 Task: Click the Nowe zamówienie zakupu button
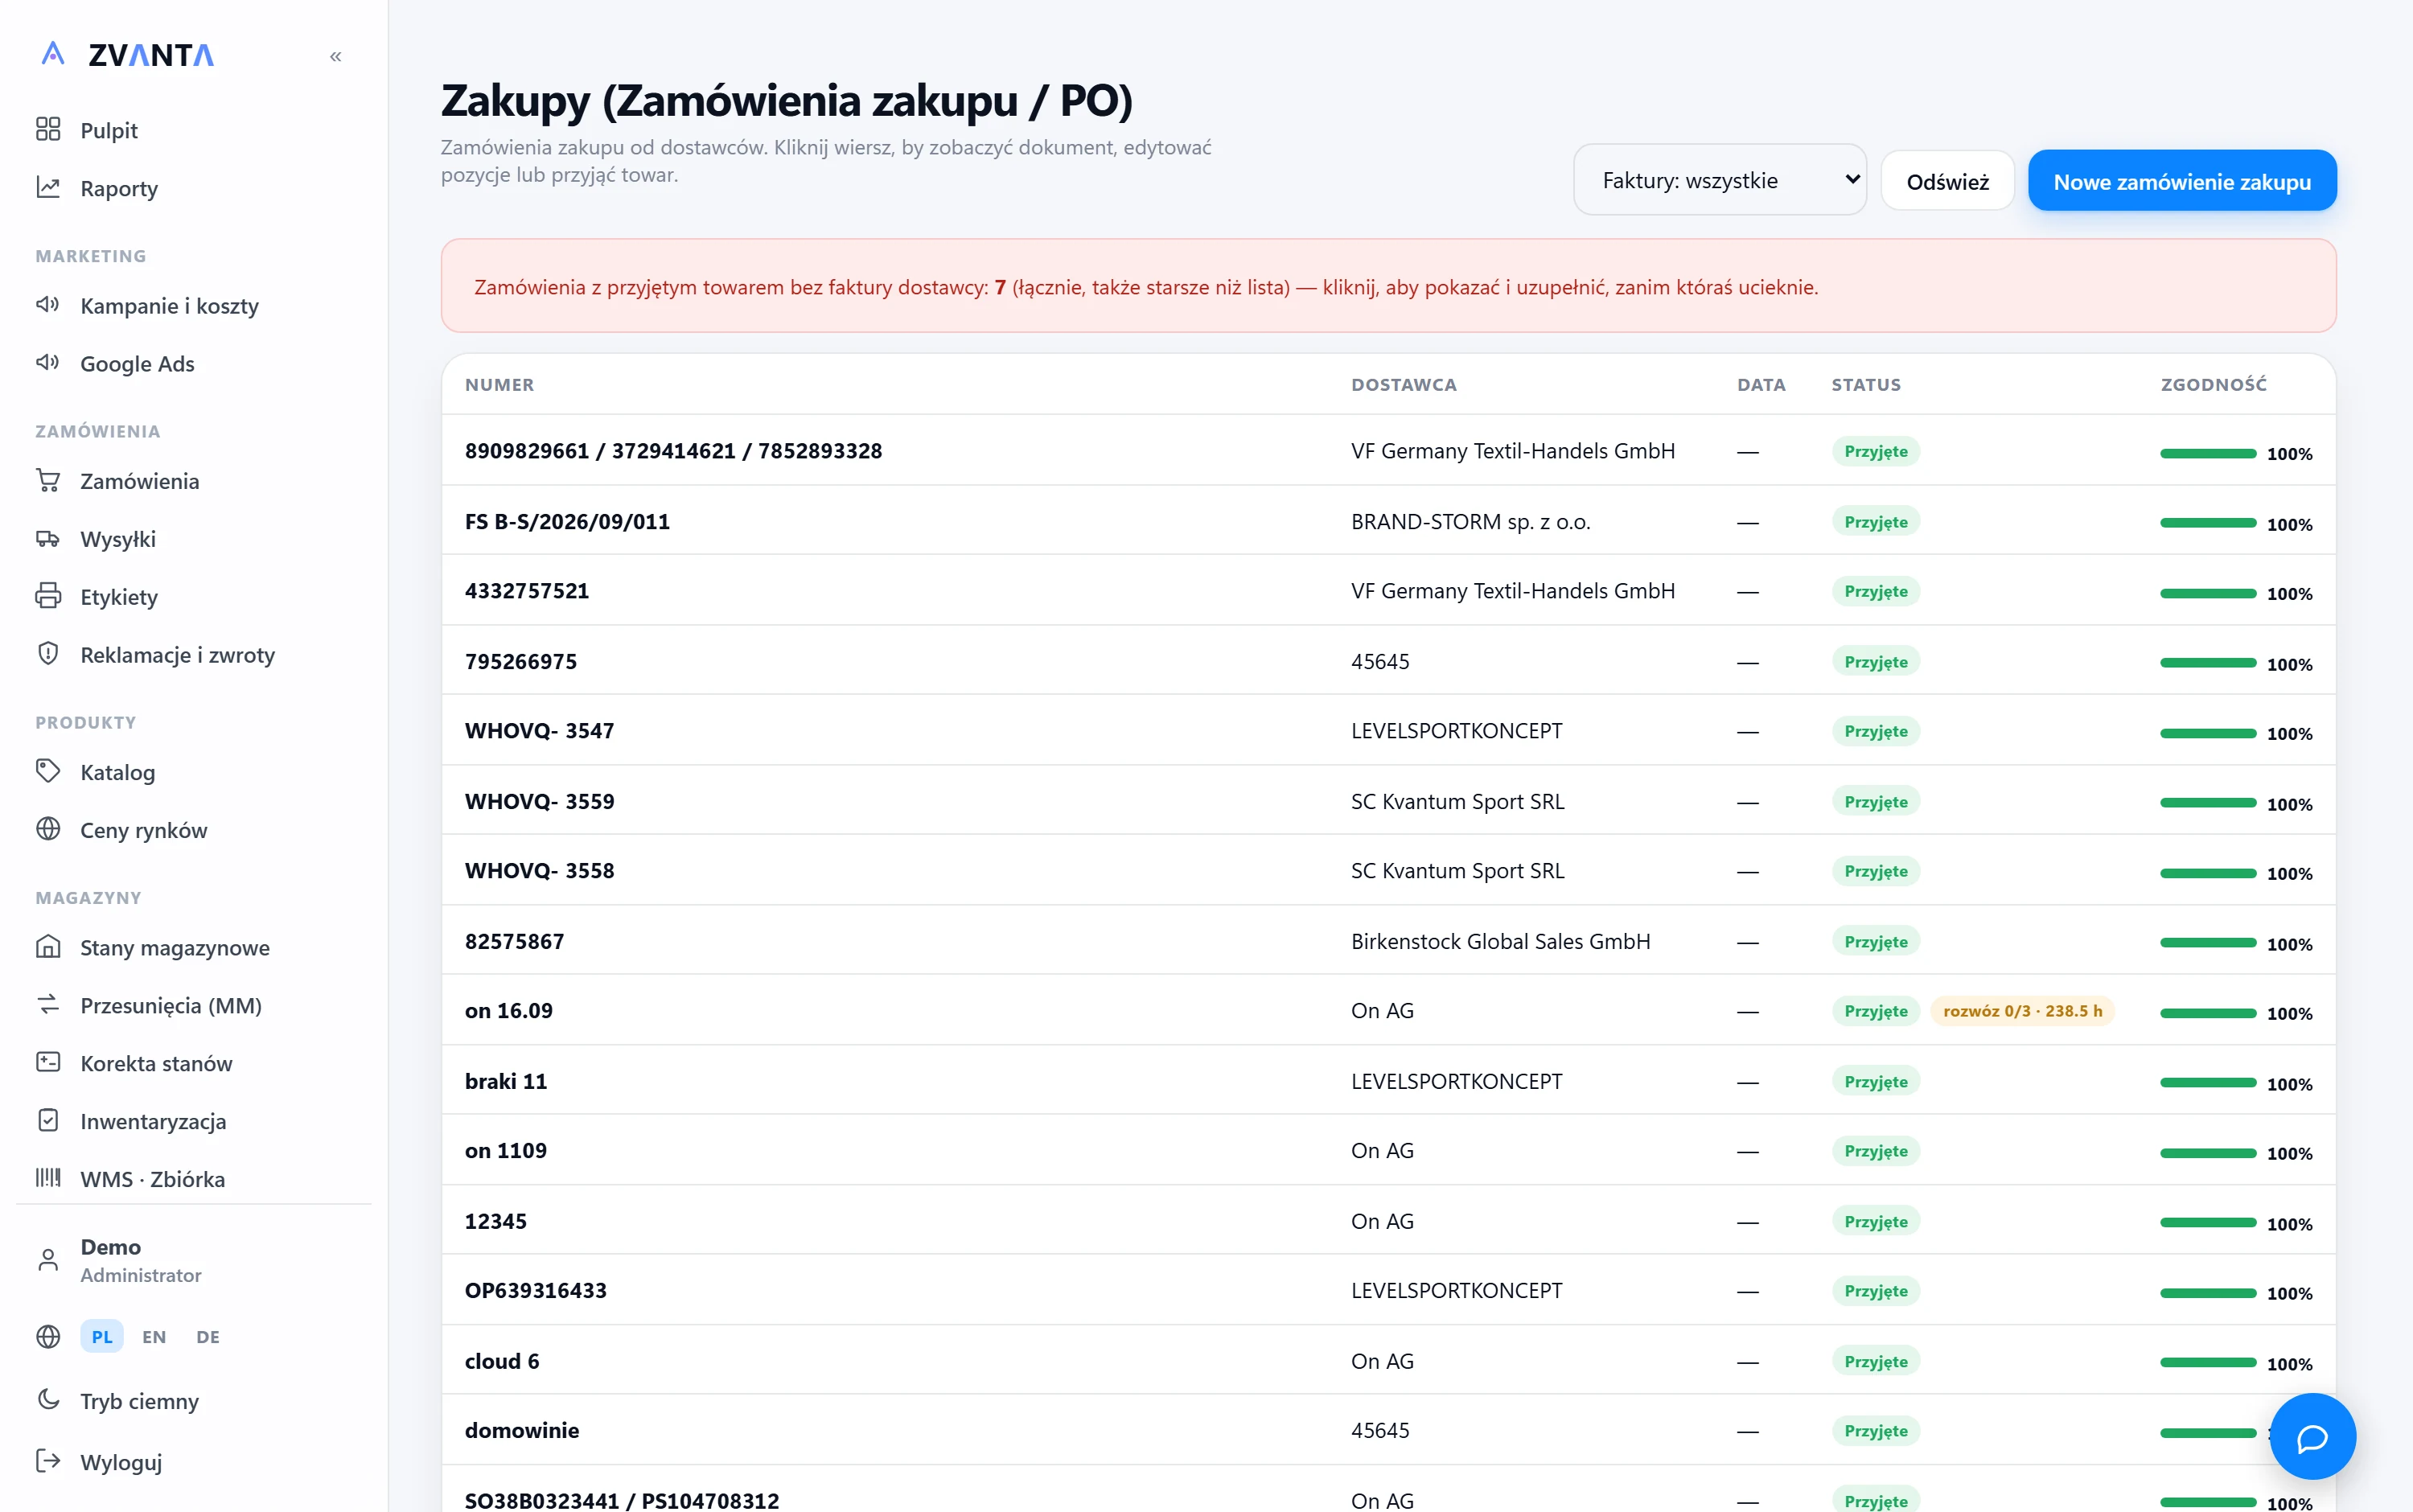[2182, 181]
